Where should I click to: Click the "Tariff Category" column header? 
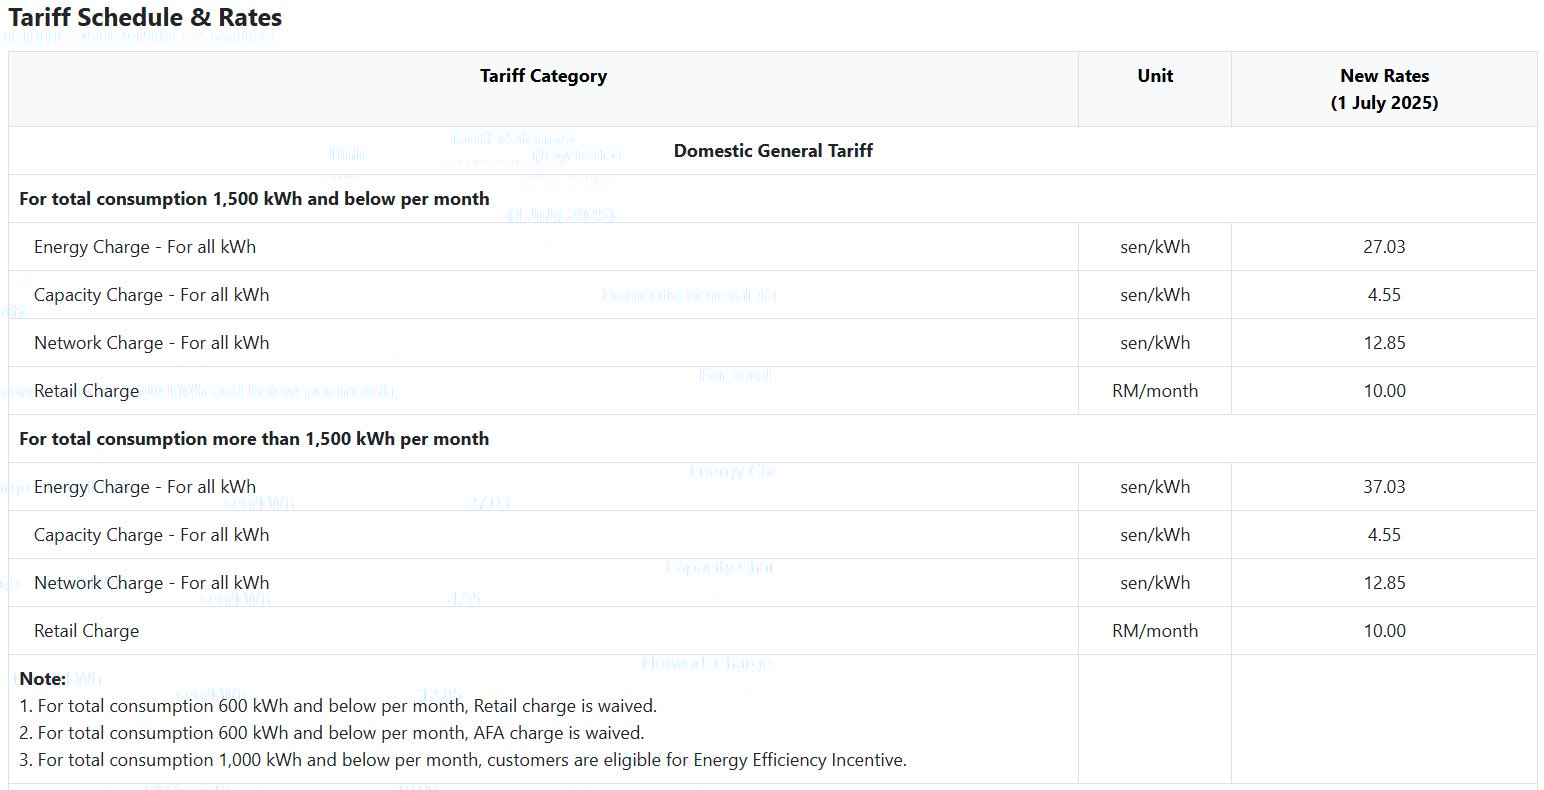(543, 76)
